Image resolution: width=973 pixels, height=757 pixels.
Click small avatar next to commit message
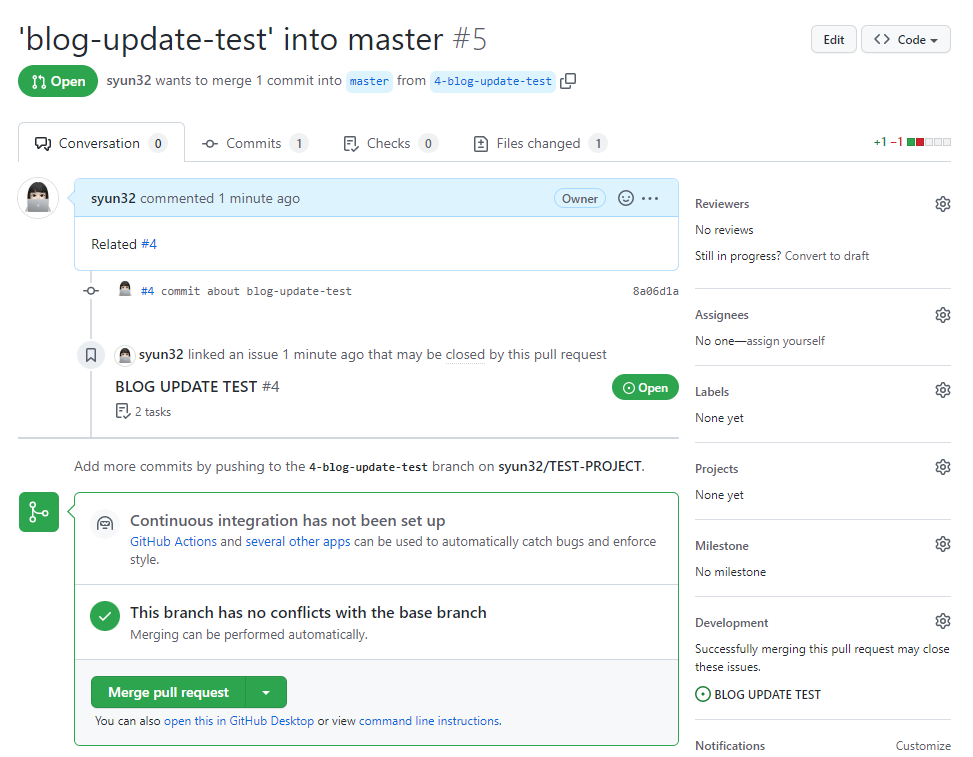[125, 289]
